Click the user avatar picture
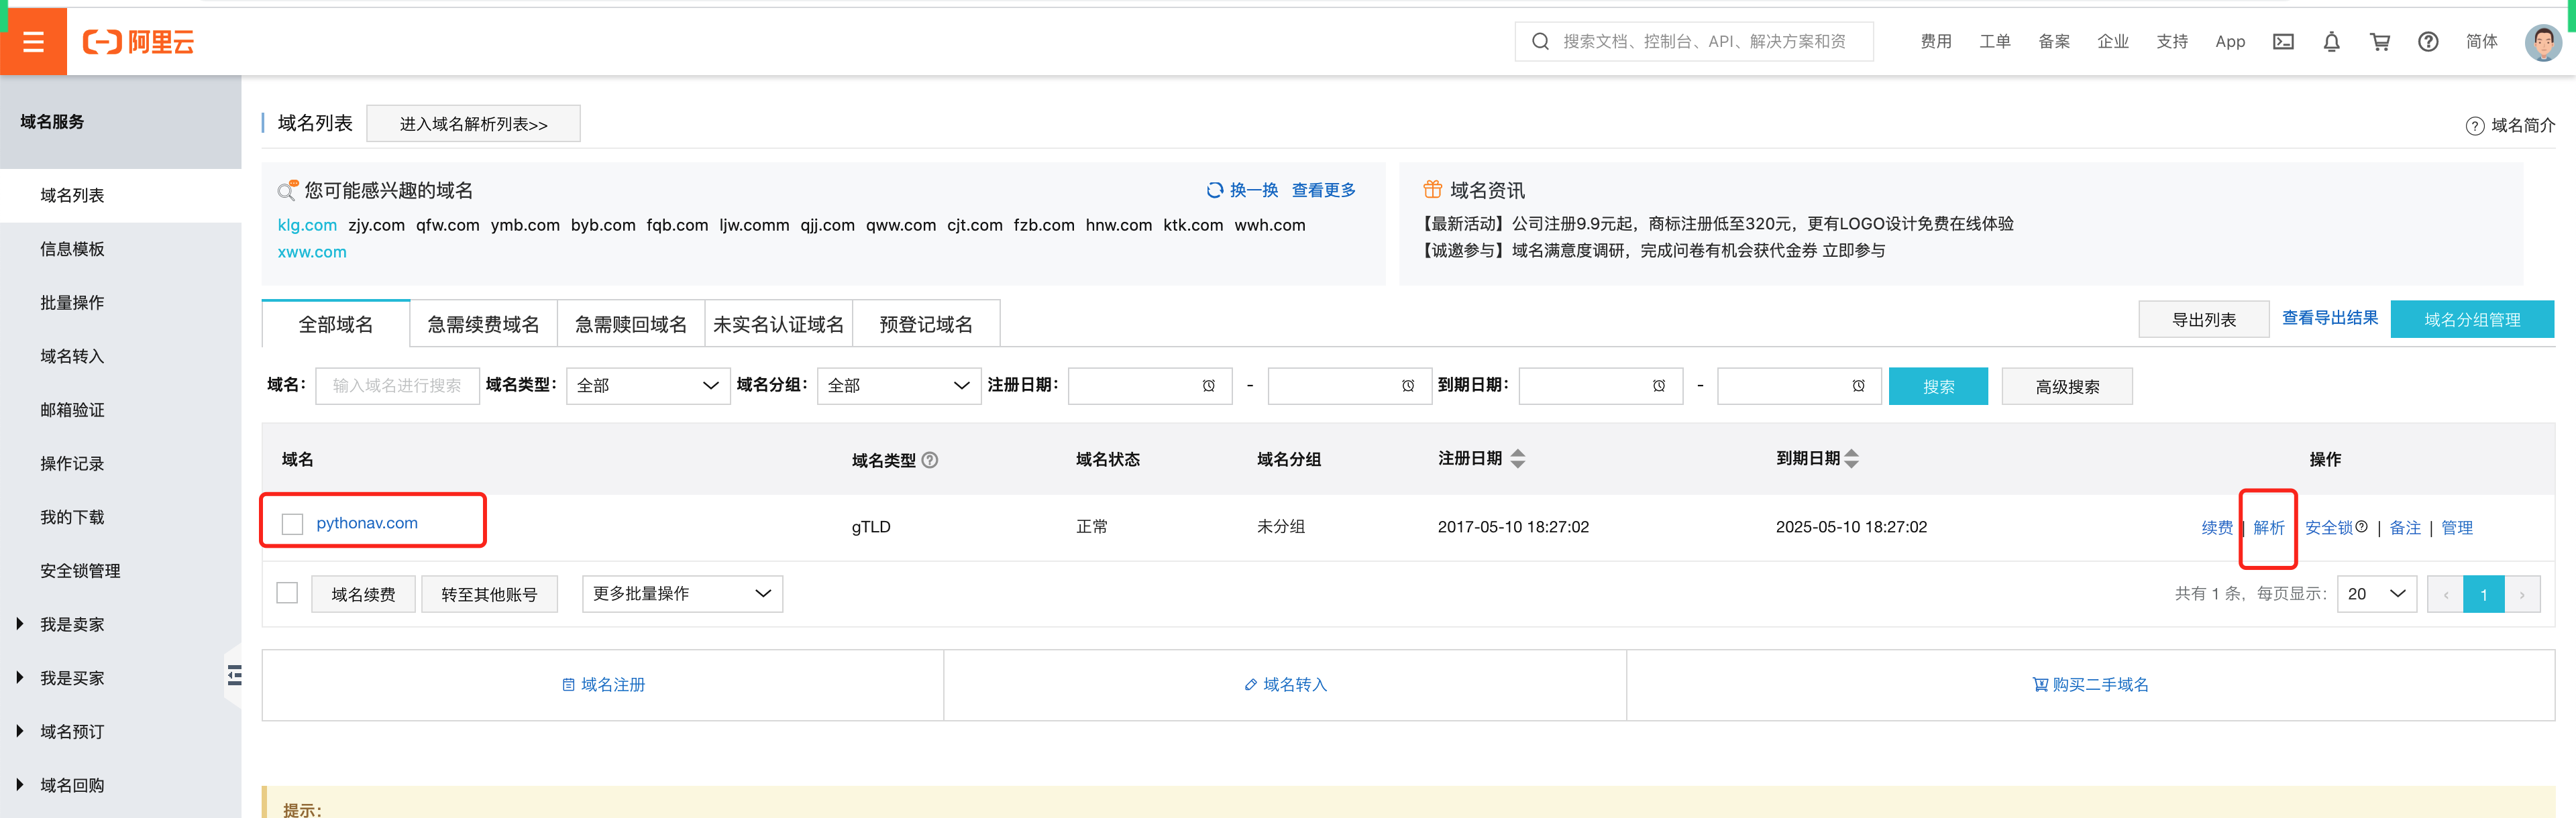2576x818 pixels. pos(2543,42)
